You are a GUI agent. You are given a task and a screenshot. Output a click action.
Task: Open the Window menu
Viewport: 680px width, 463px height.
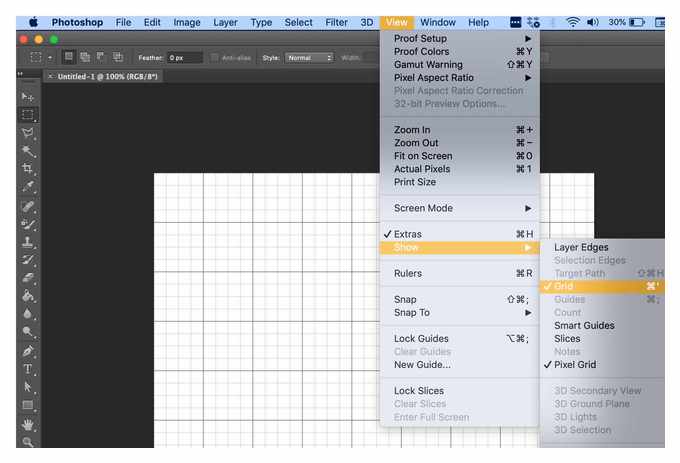click(x=438, y=22)
